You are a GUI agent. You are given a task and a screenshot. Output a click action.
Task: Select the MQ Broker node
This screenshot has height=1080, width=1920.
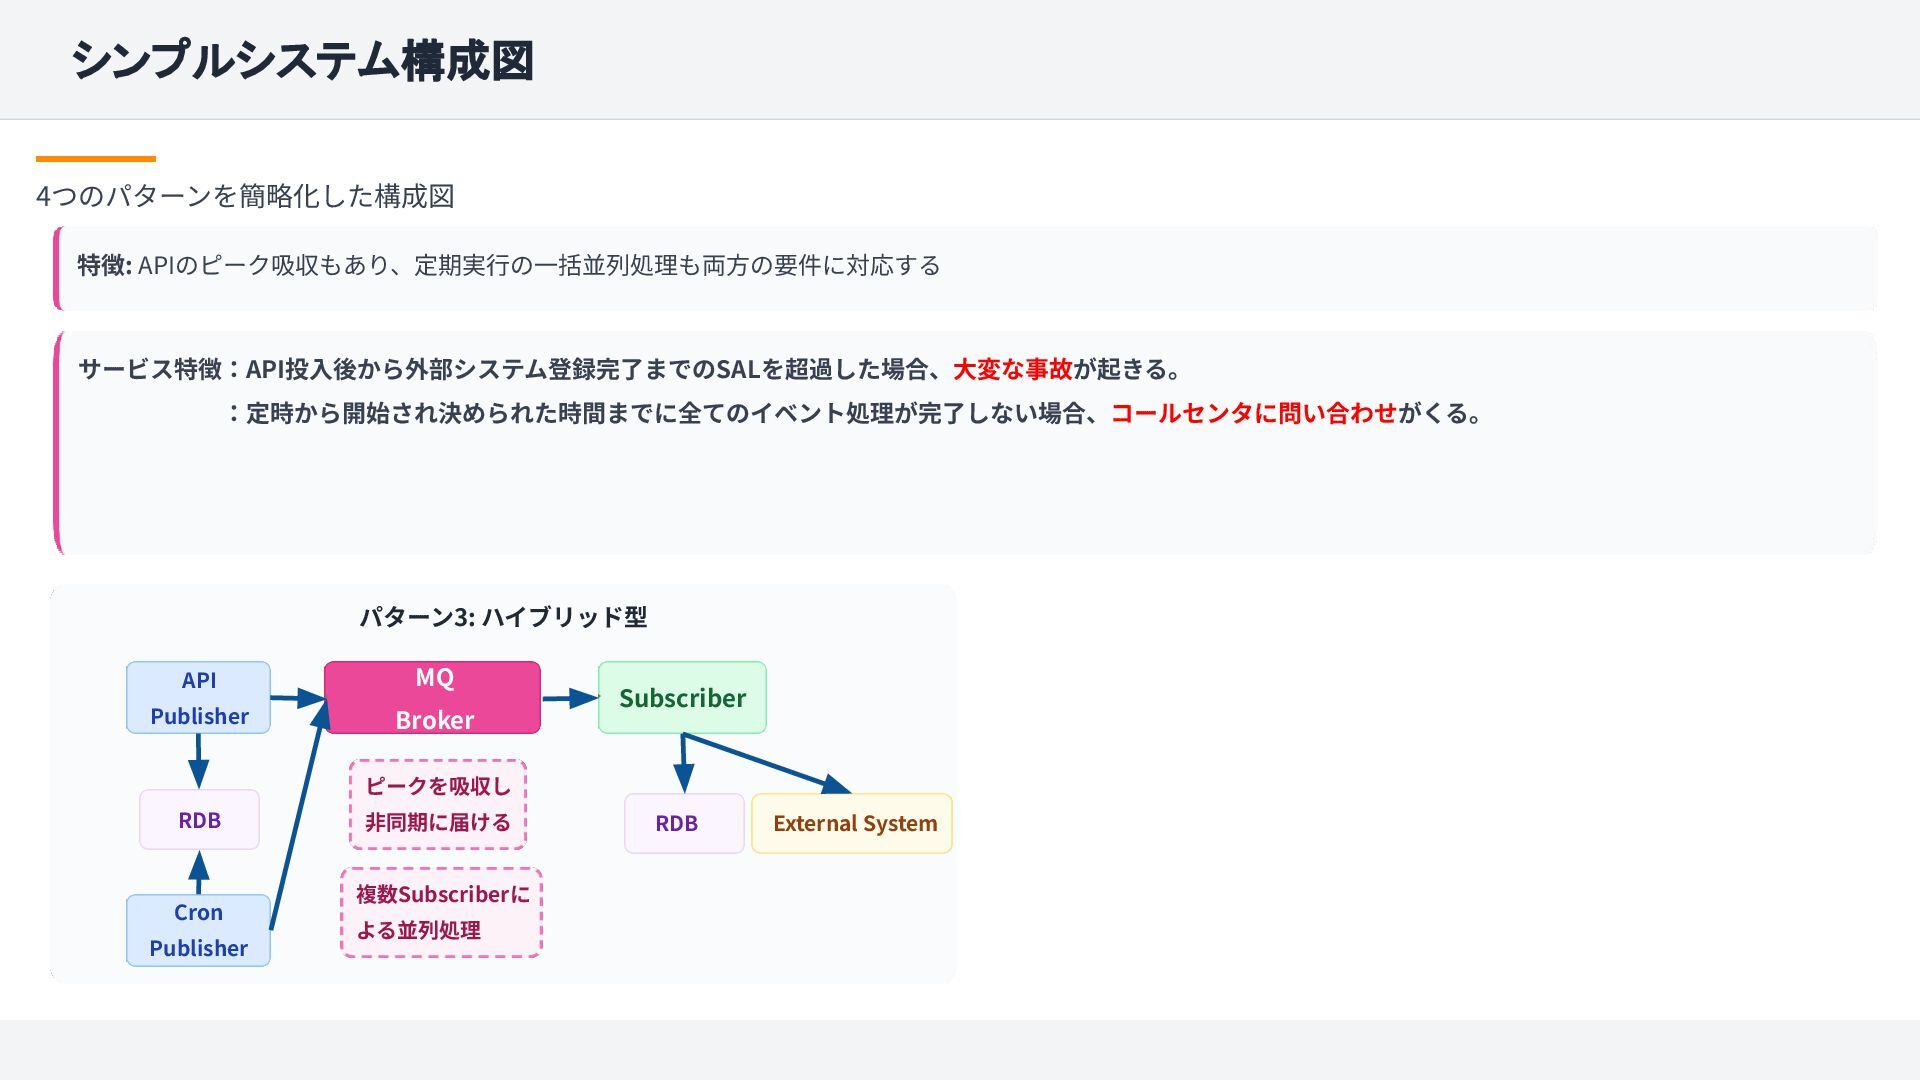432,697
